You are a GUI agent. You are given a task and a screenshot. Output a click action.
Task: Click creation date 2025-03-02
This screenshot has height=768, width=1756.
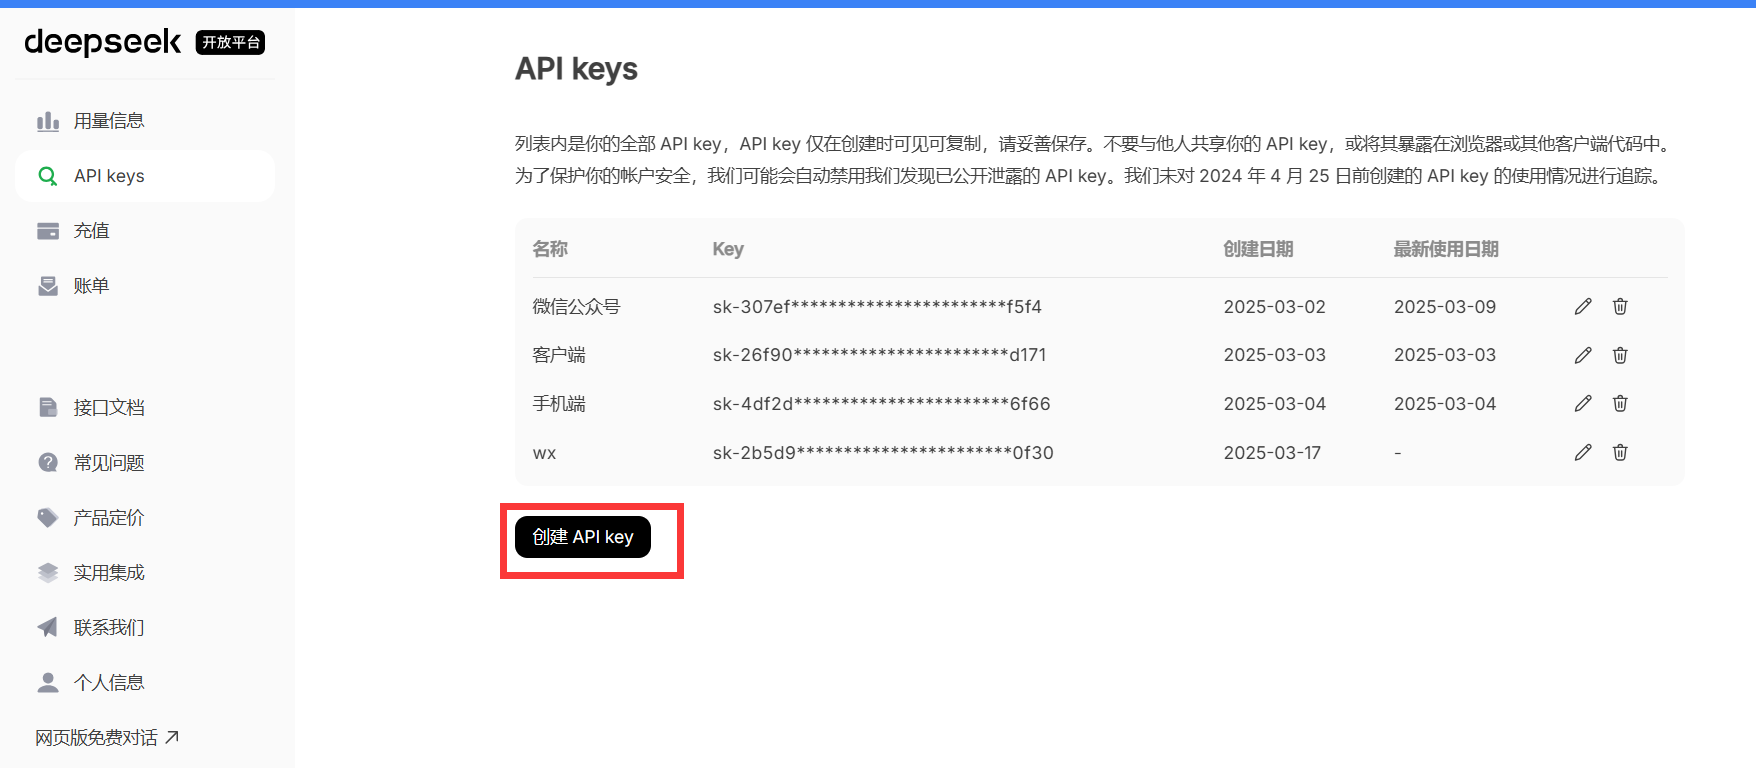click(x=1274, y=307)
